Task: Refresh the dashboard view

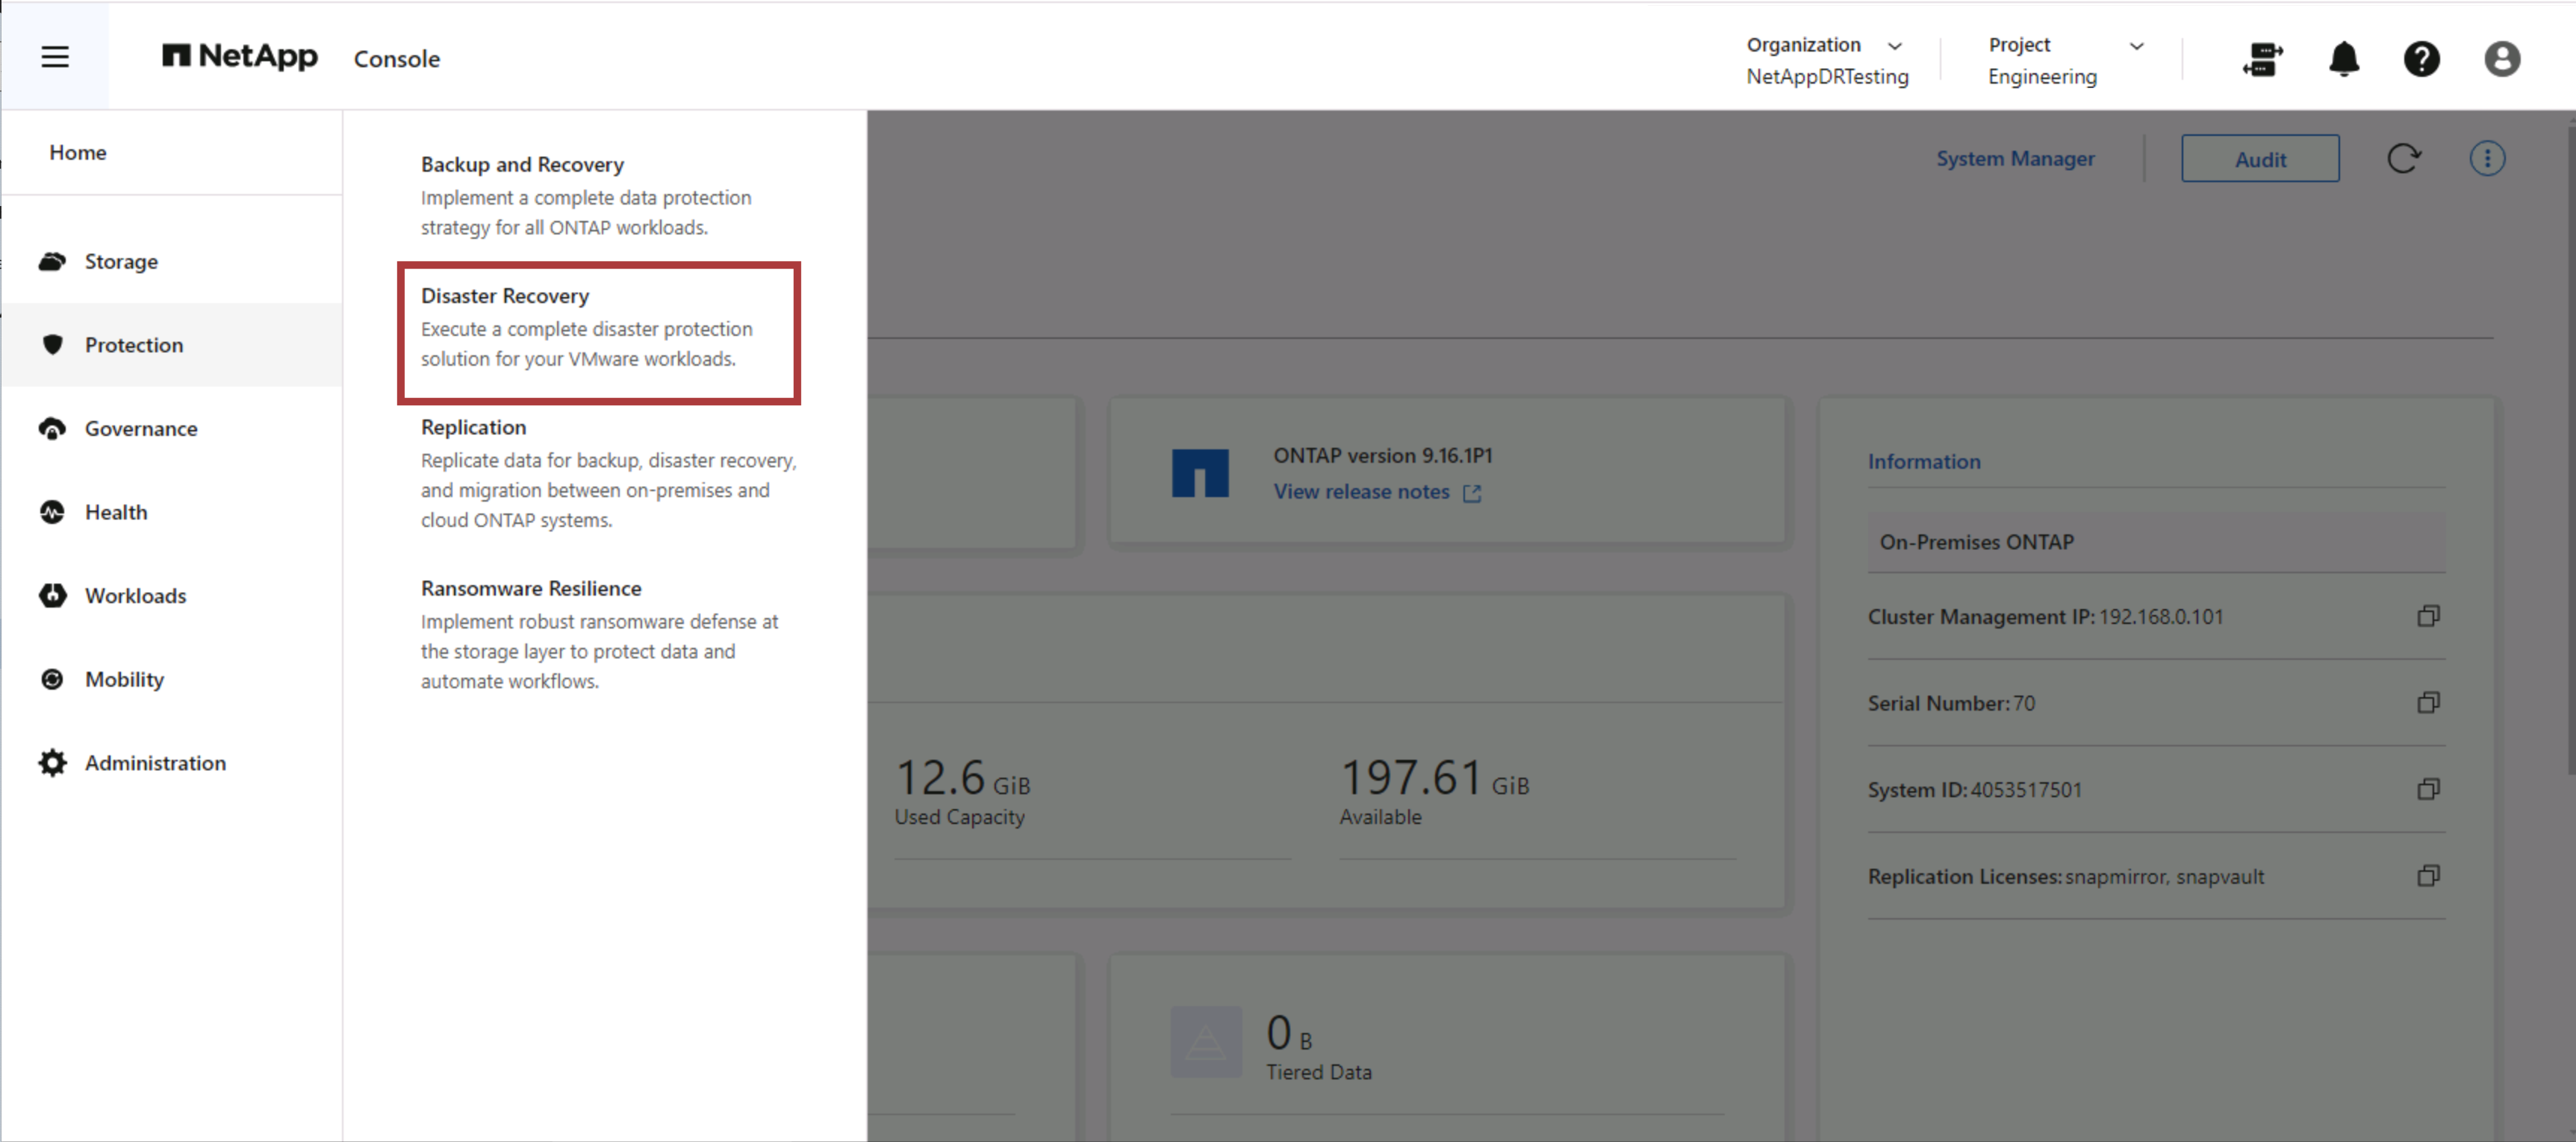Action: coord(2406,158)
